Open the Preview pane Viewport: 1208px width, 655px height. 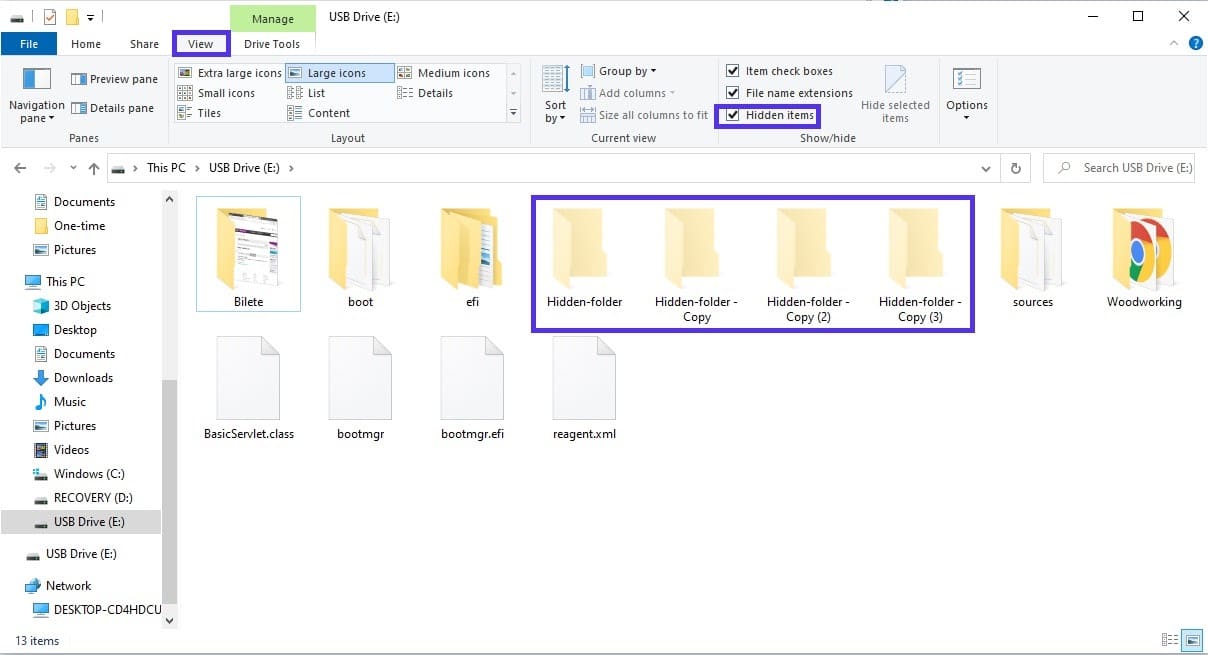[112, 78]
